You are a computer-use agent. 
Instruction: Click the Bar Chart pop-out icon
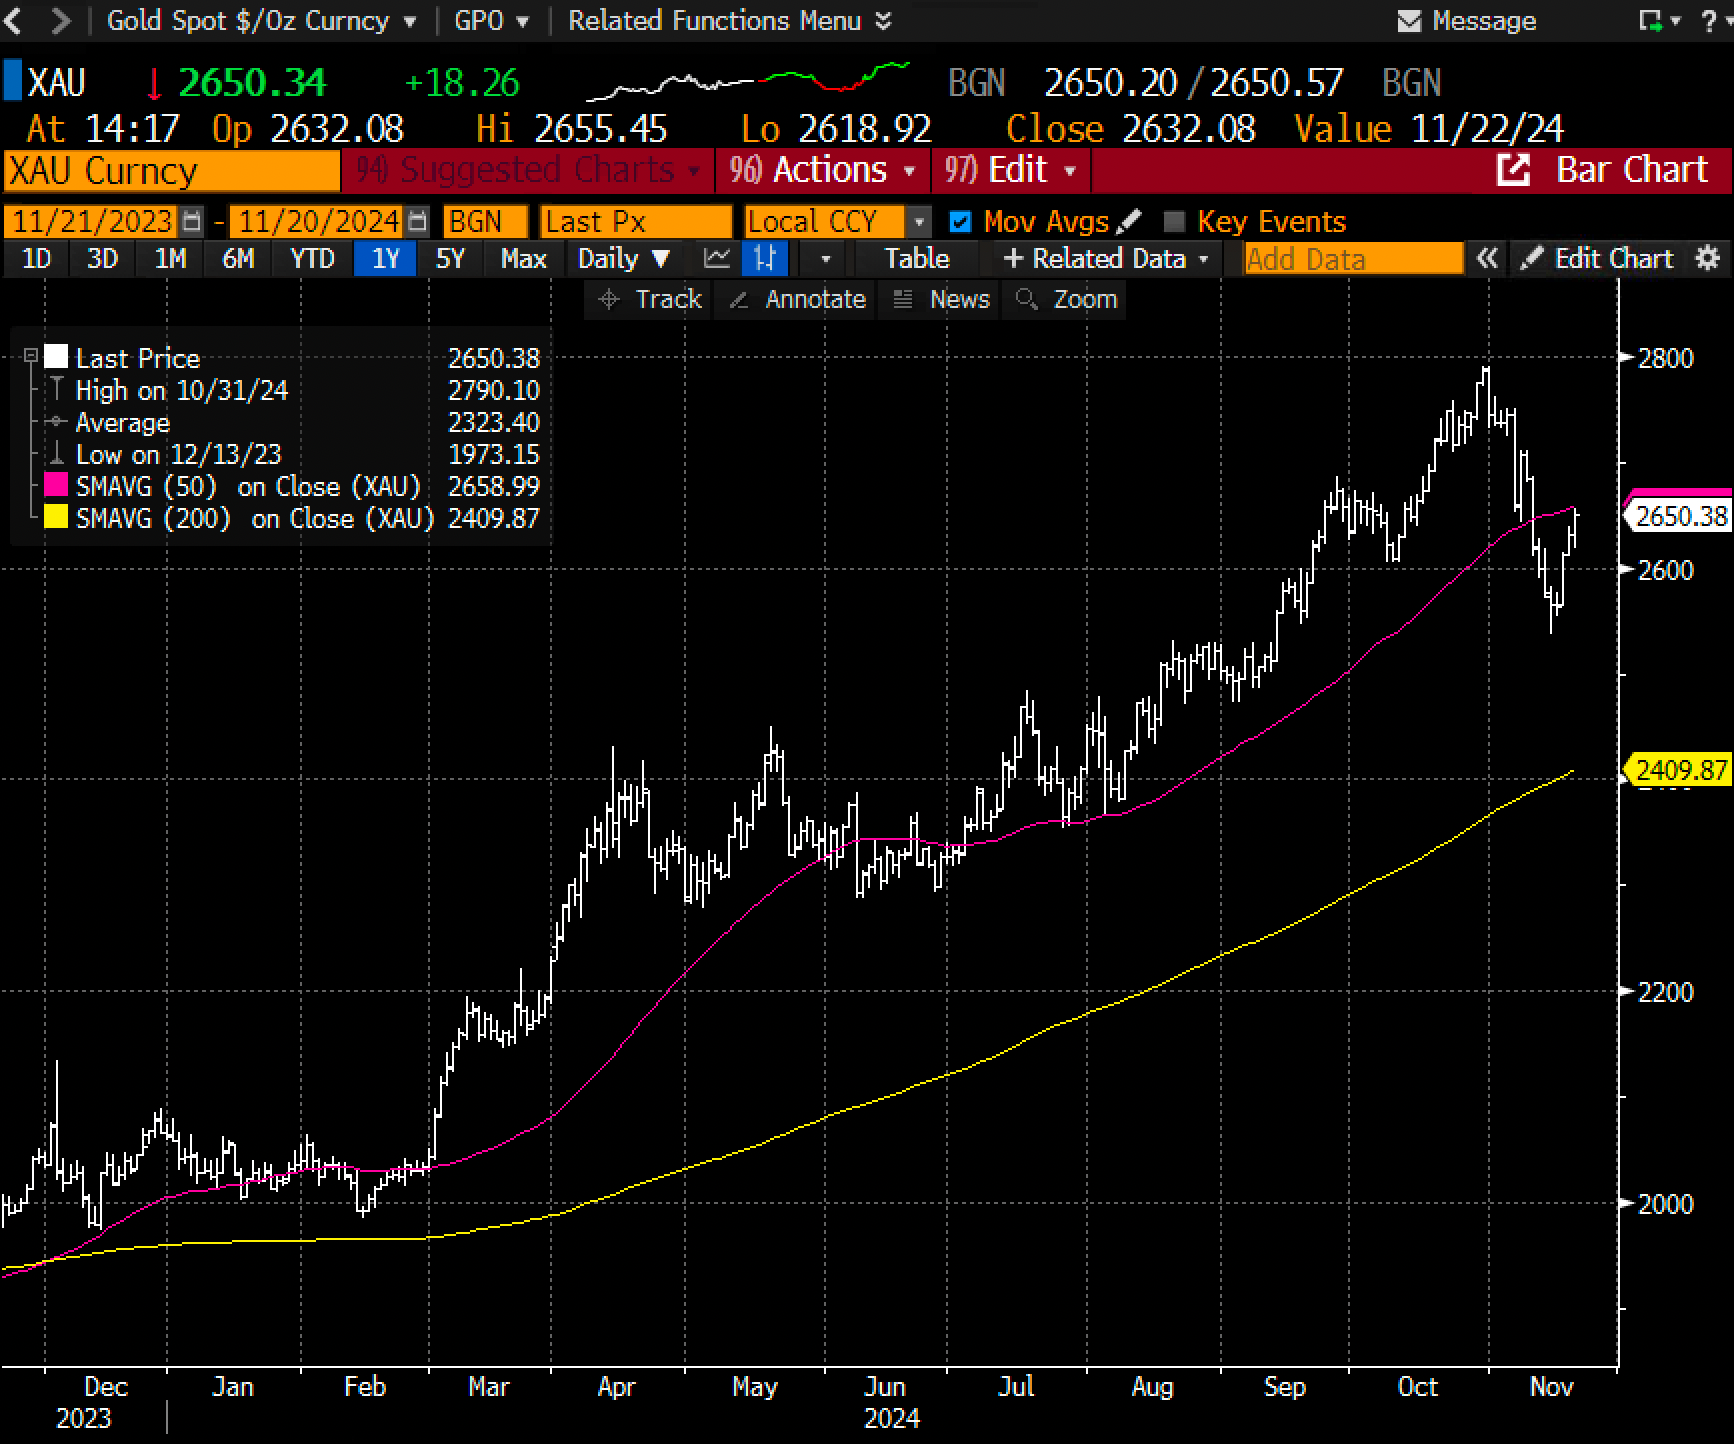click(x=1514, y=171)
